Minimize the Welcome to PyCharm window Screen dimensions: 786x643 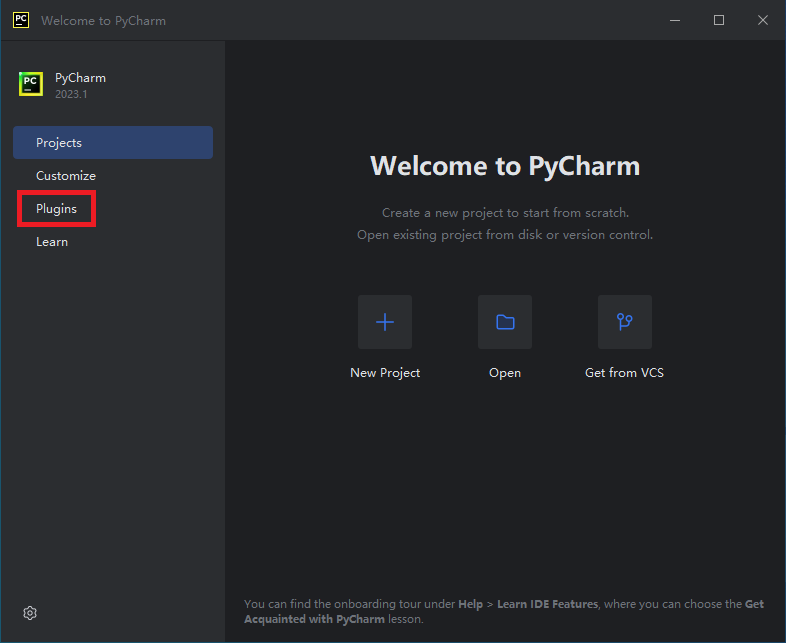[x=675, y=20]
